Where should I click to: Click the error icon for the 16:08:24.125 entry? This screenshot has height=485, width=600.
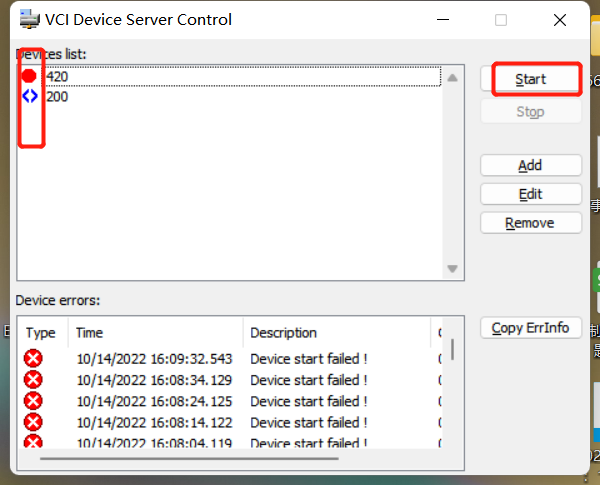click(x=33, y=401)
